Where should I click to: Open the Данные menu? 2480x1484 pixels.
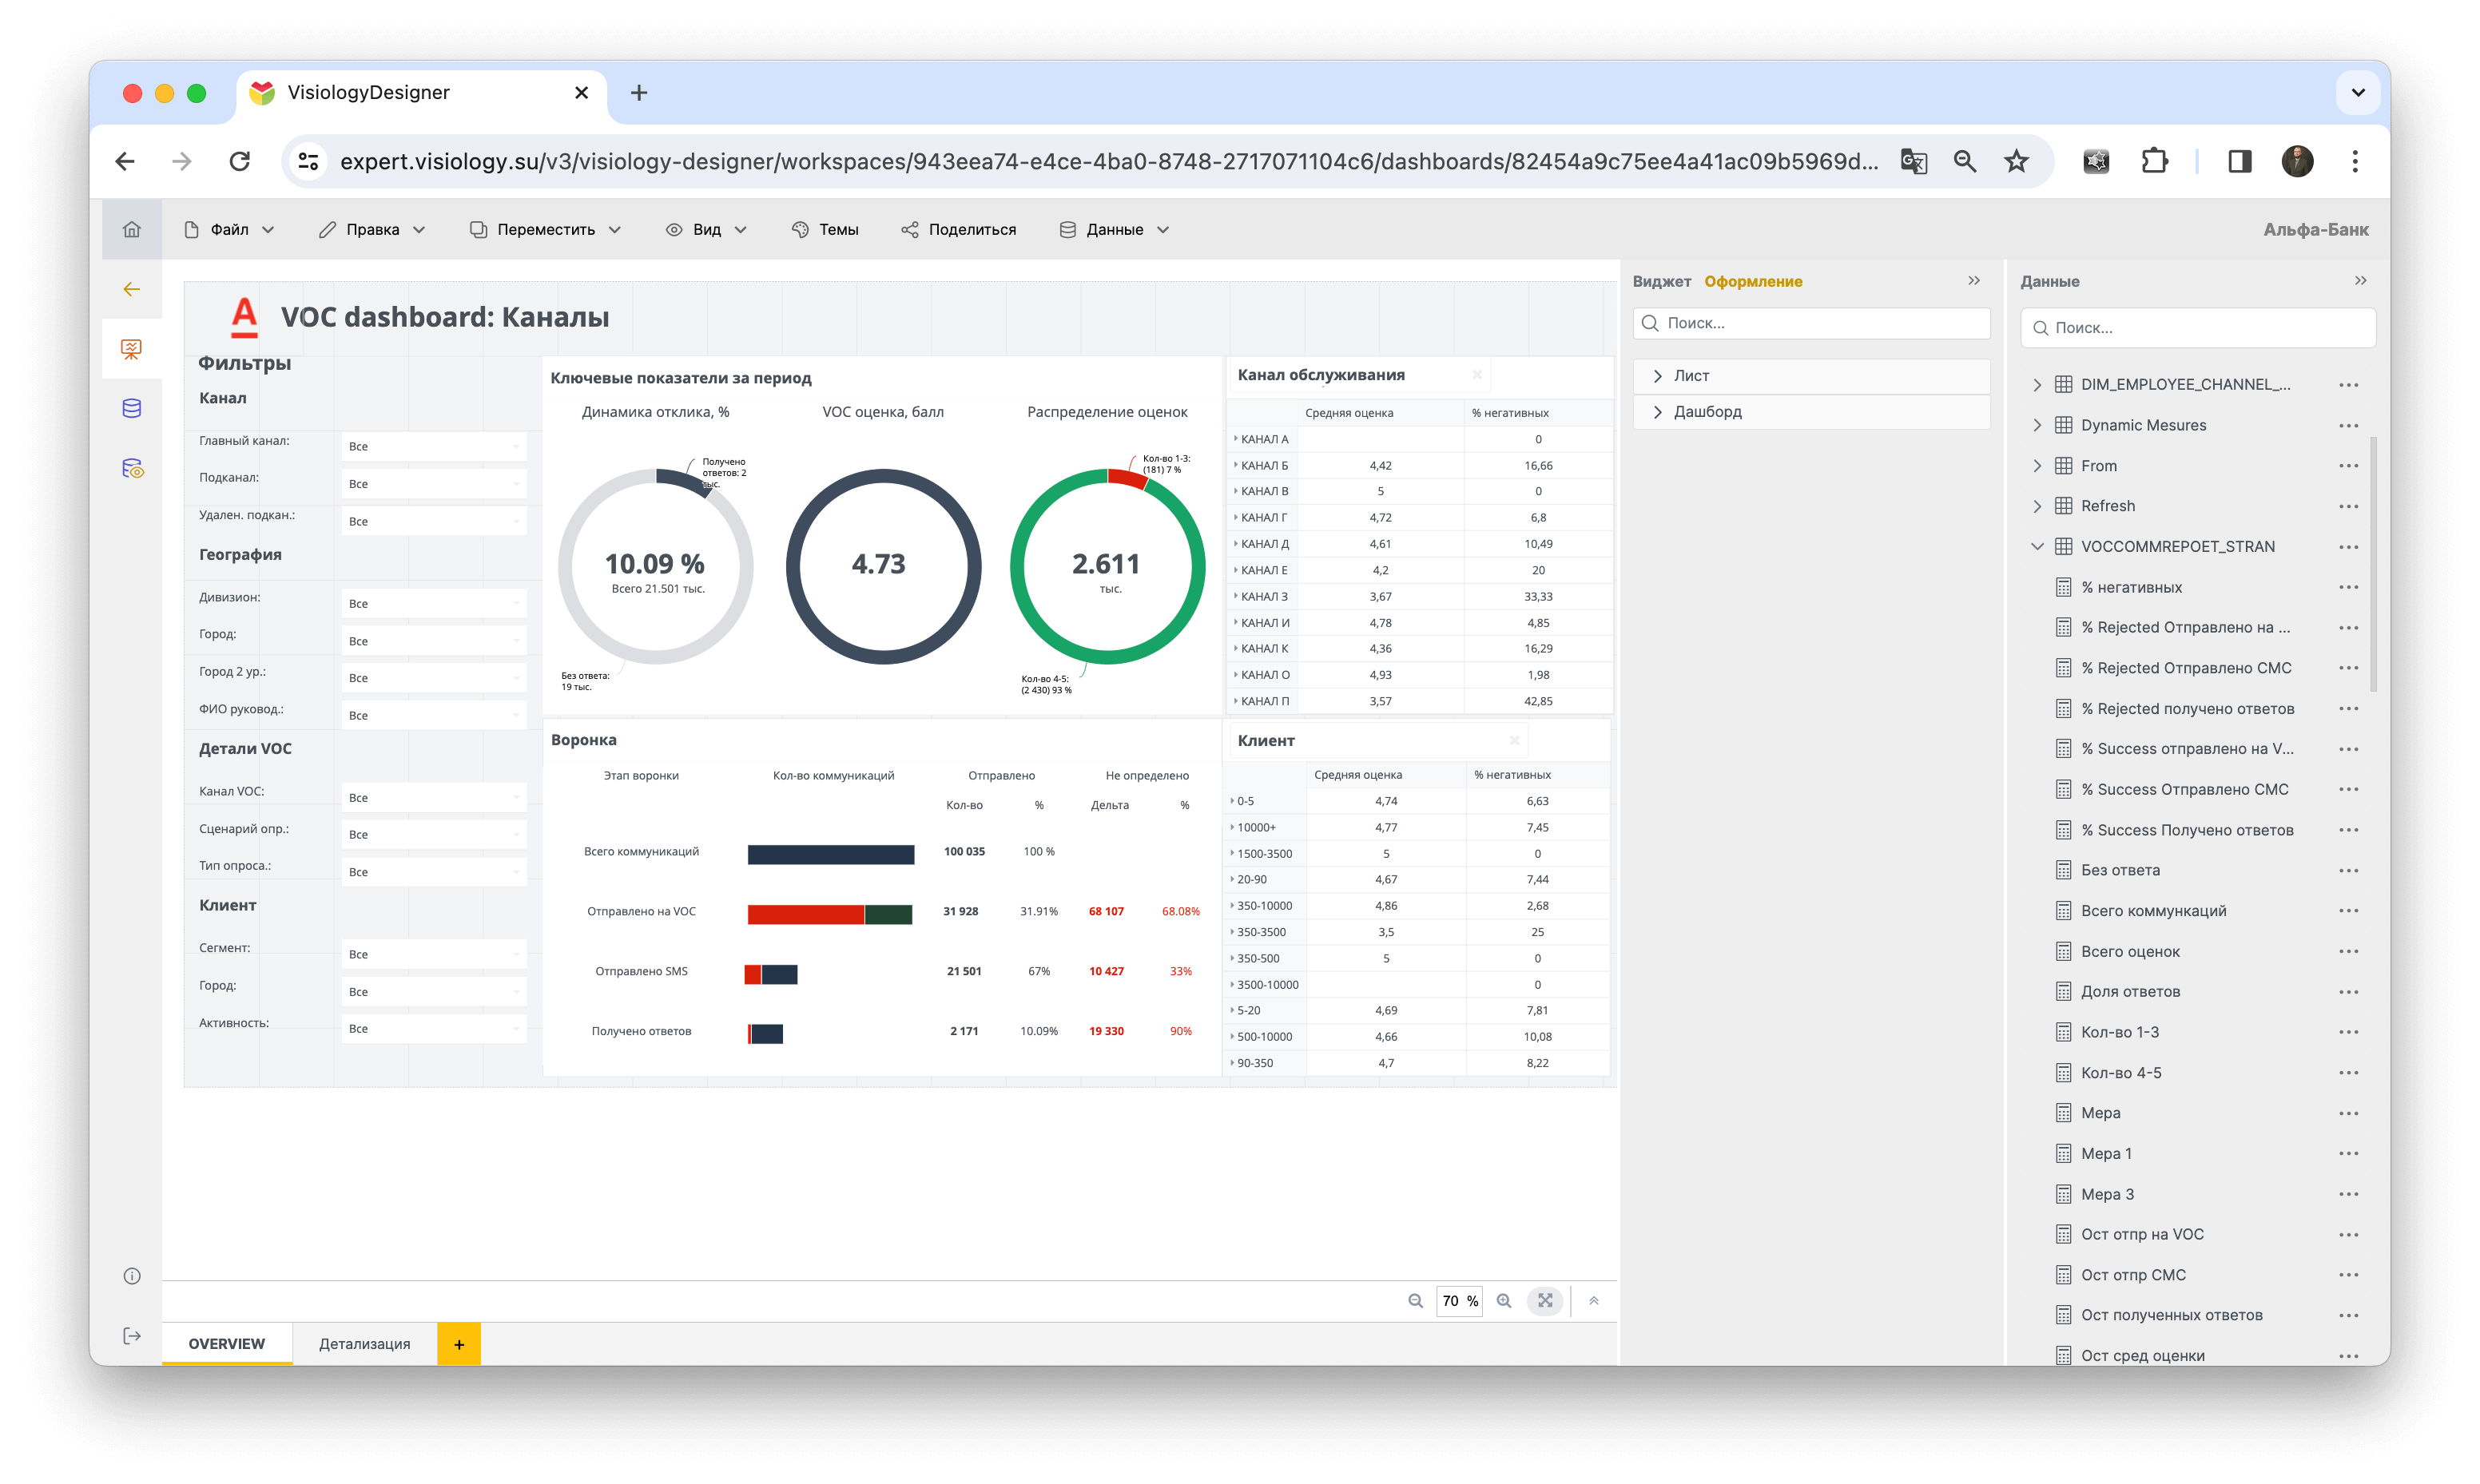[1114, 229]
